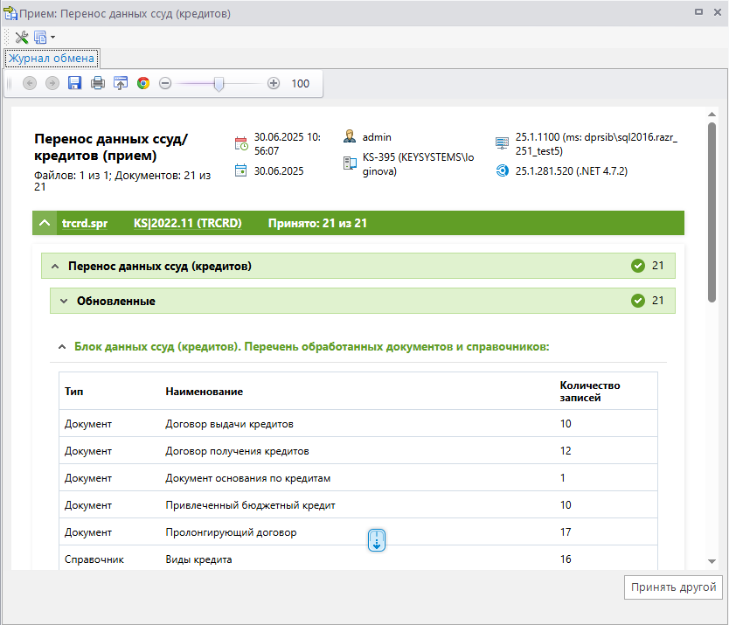The image size is (729, 625).
Task: Open report in Chrome browser icon
Action: pyautogui.click(x=143, y=83)
